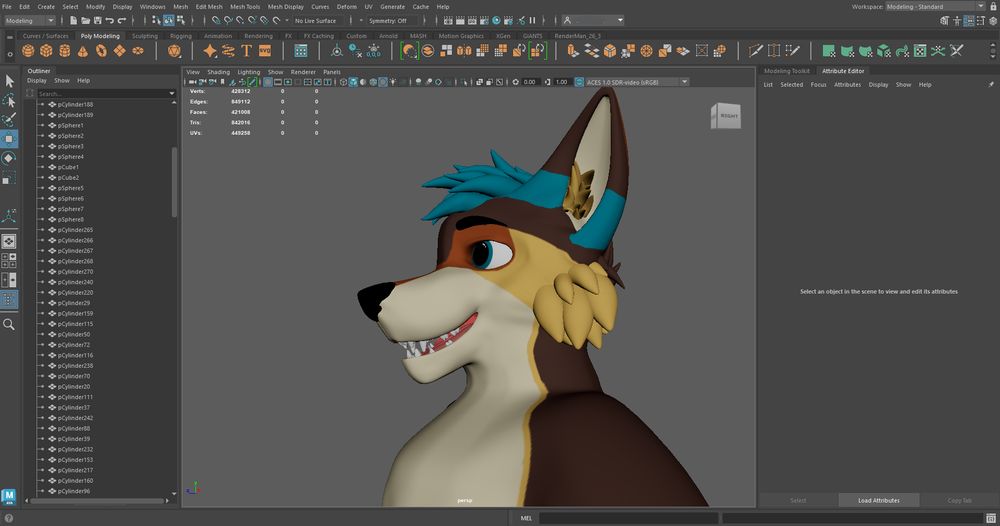Click the RIGHT face of the ViewCube
The image size is (1000, 526).
click(x=728, y=116)
